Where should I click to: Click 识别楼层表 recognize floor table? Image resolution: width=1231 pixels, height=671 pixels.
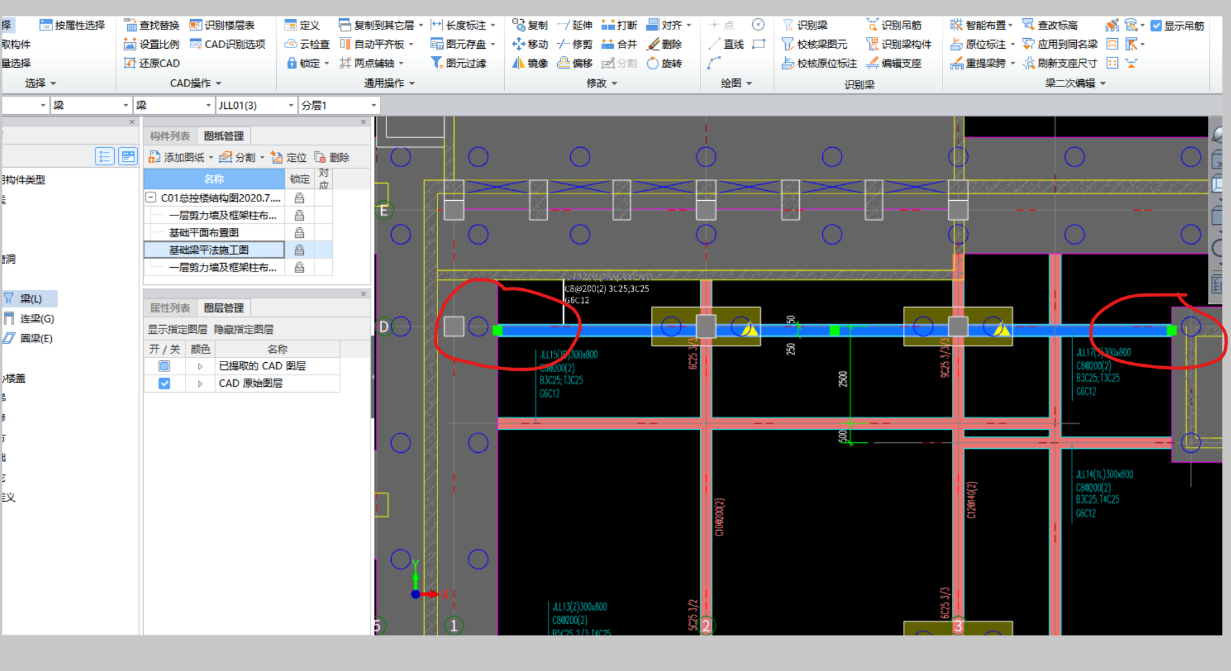222,25
